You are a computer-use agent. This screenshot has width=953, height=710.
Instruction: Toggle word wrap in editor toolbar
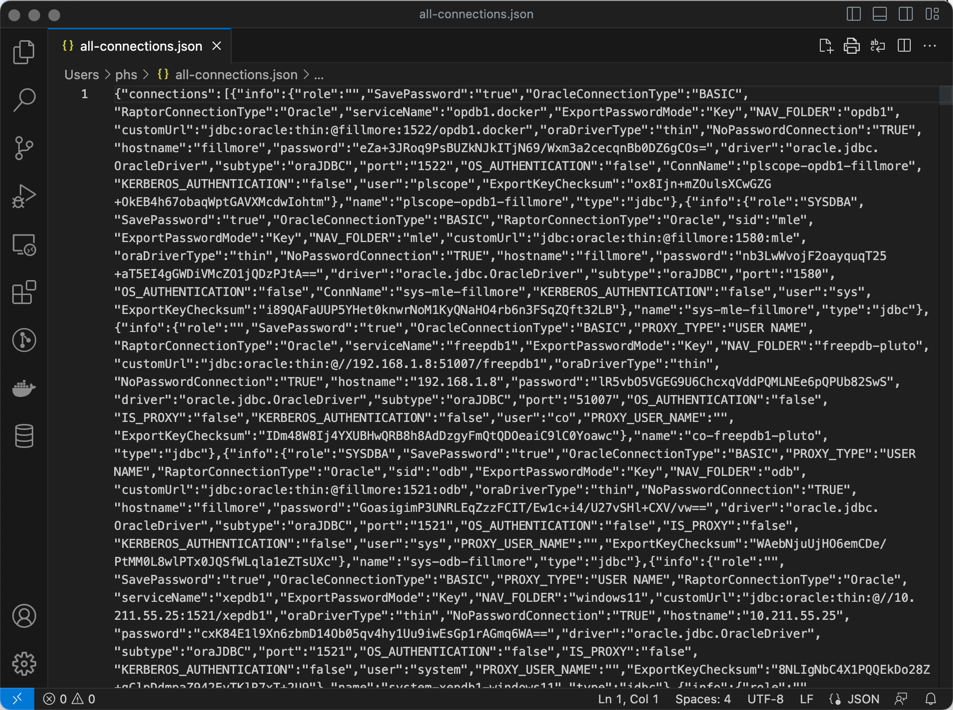coord(878,46)
